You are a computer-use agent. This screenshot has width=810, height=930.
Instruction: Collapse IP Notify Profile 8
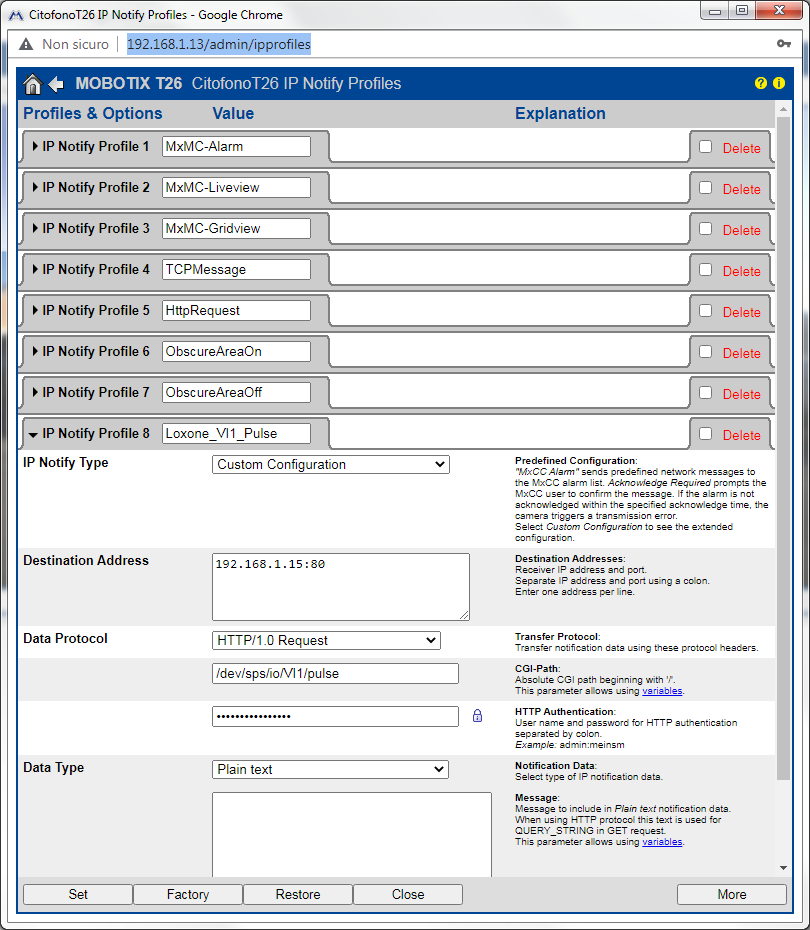coord(33,435)
